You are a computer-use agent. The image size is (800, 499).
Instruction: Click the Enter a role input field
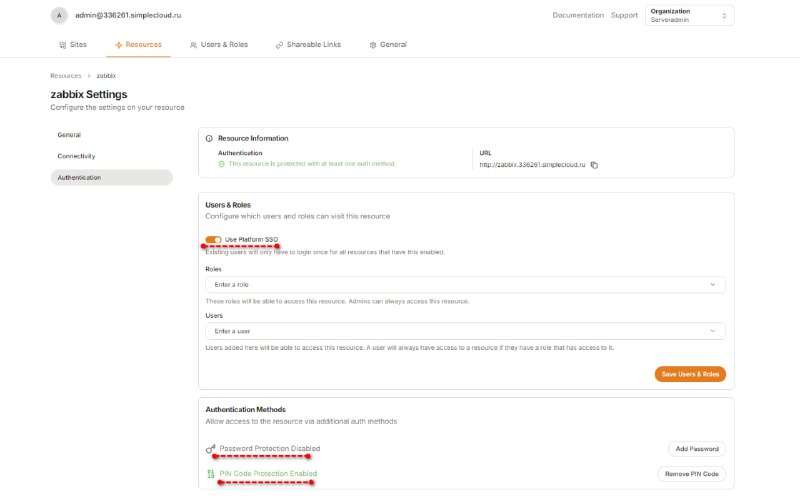[x=465, y=285]
